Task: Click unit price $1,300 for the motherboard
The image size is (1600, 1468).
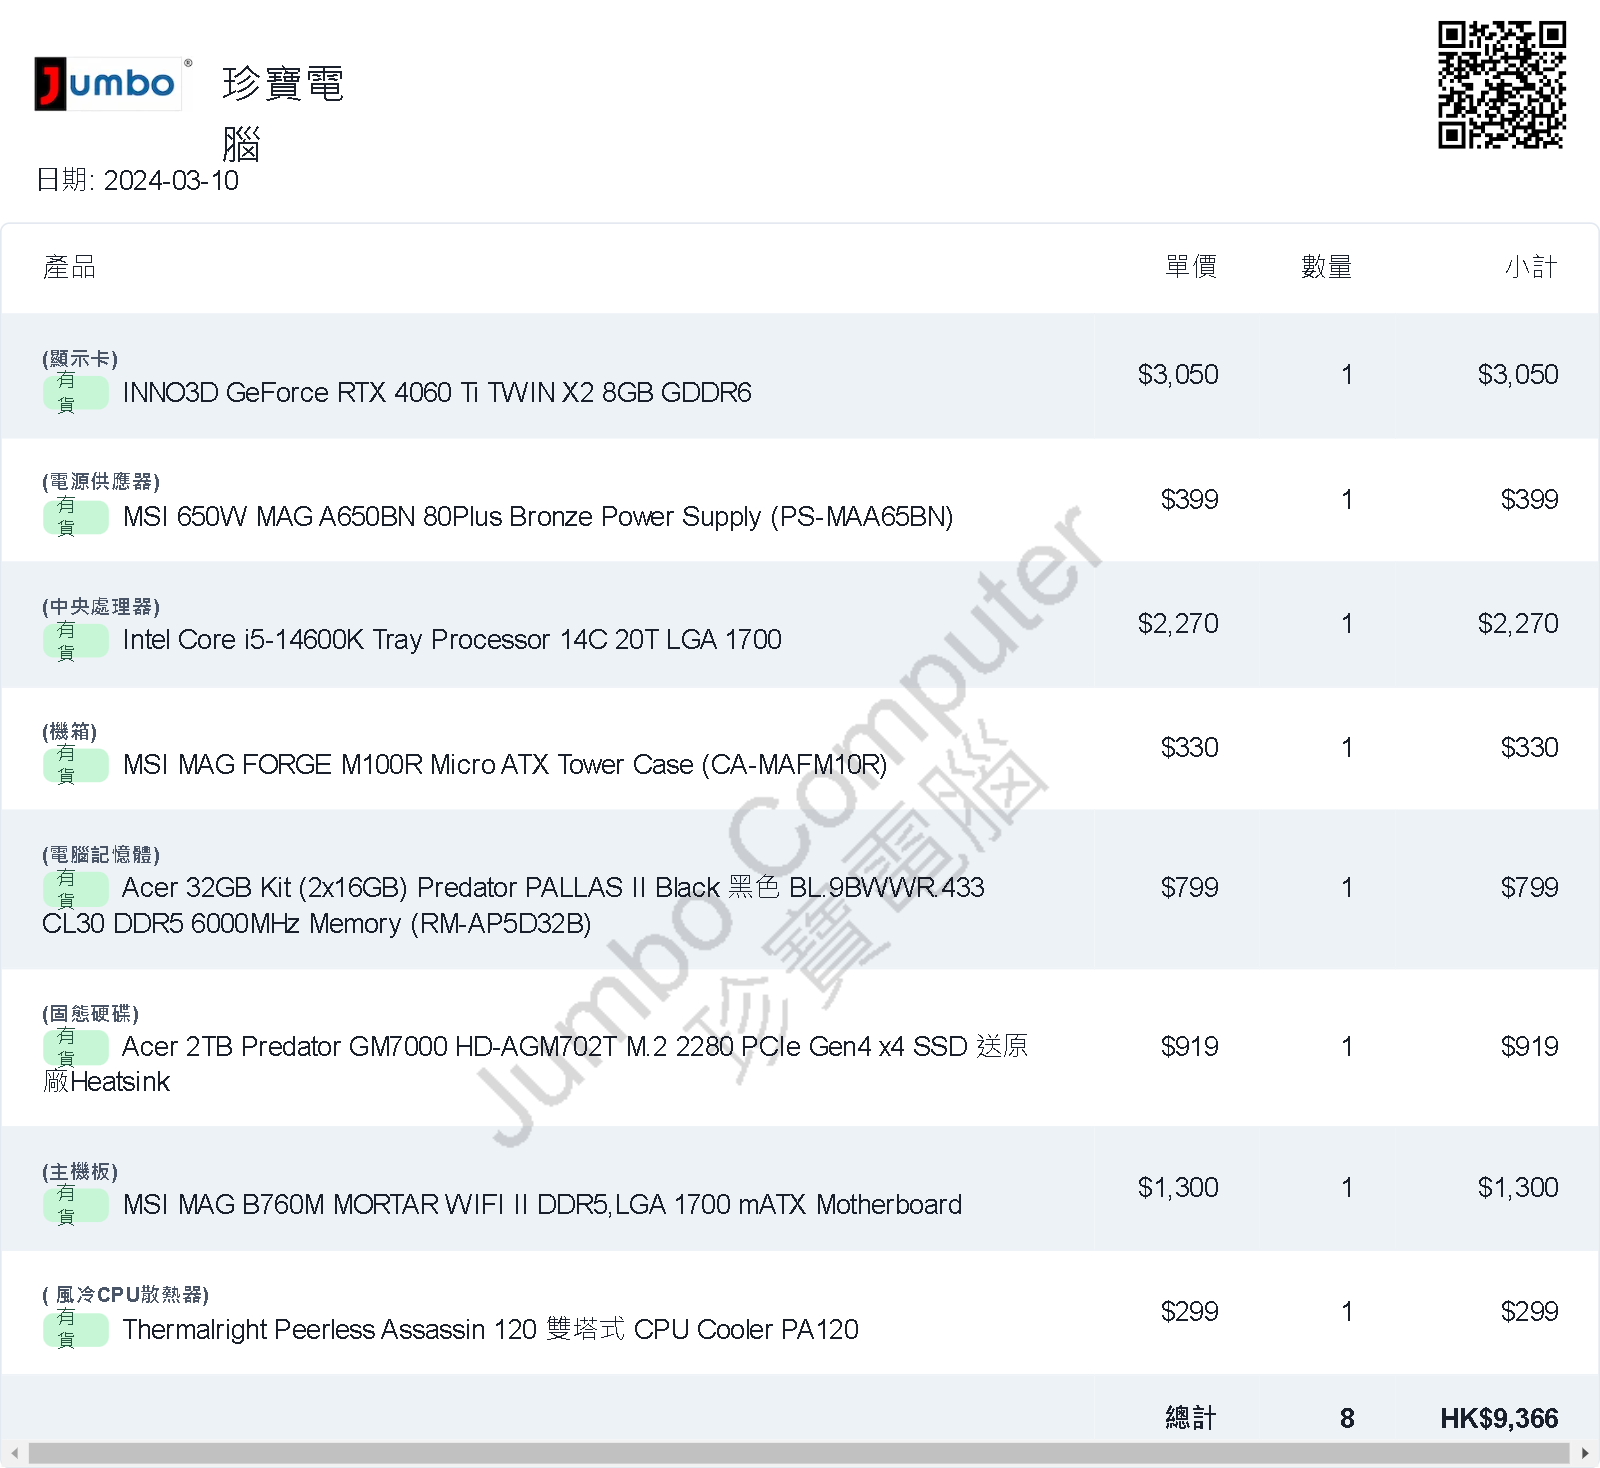Action: point(1178,1187)
